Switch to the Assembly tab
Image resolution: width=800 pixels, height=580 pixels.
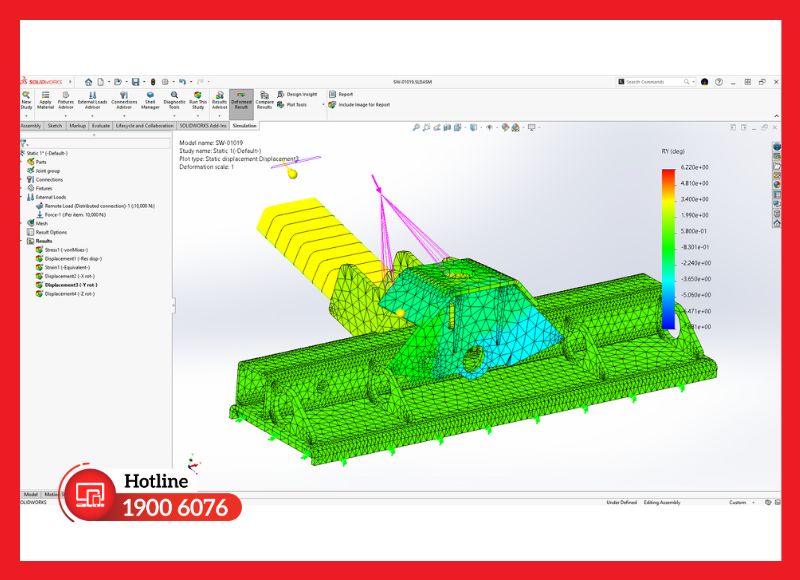31,125
